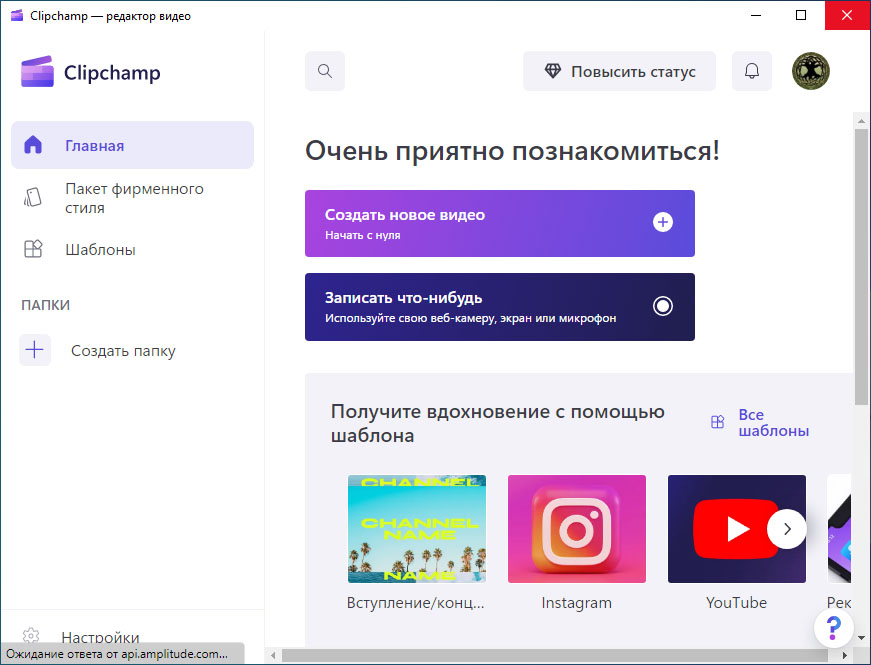Click the horizontal scrollbar right arrow

pos(844,656)
